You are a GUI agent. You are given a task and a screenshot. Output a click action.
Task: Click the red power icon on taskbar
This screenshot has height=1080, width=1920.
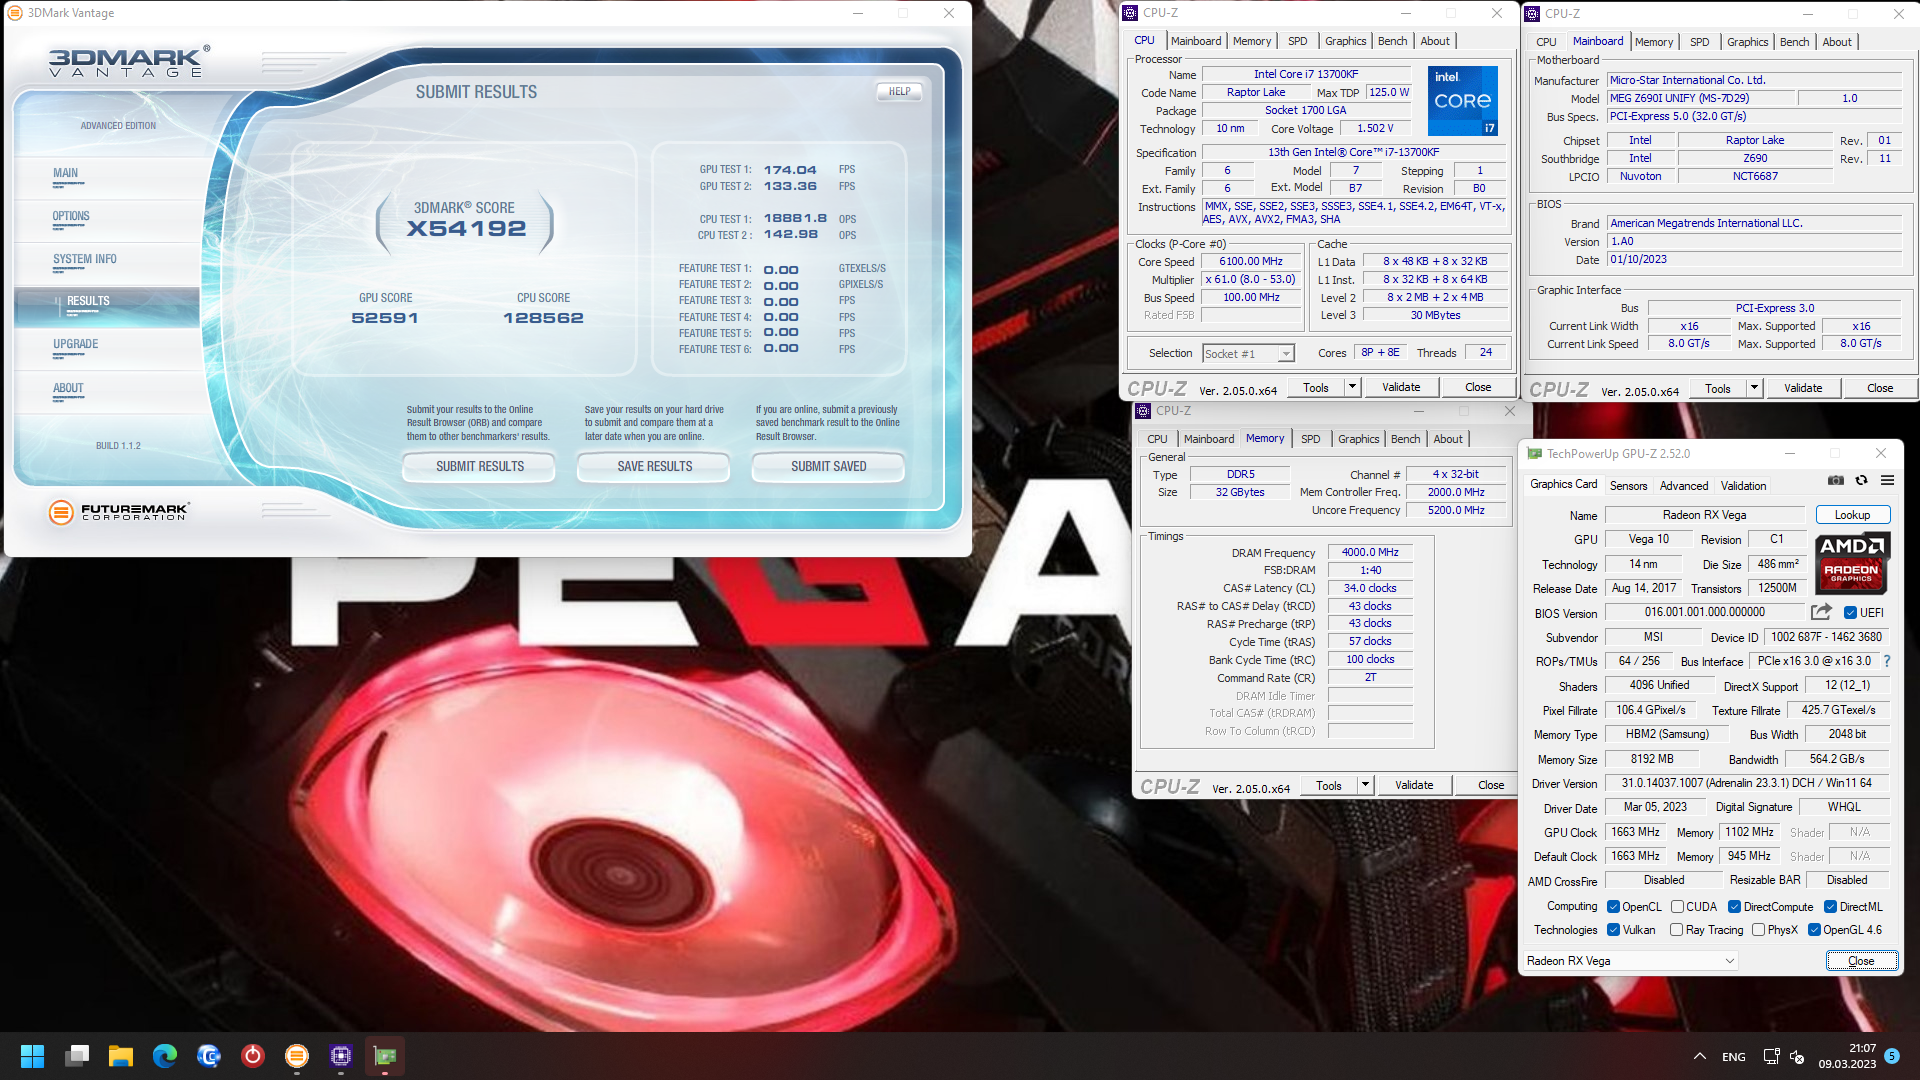click(253, 1056)
